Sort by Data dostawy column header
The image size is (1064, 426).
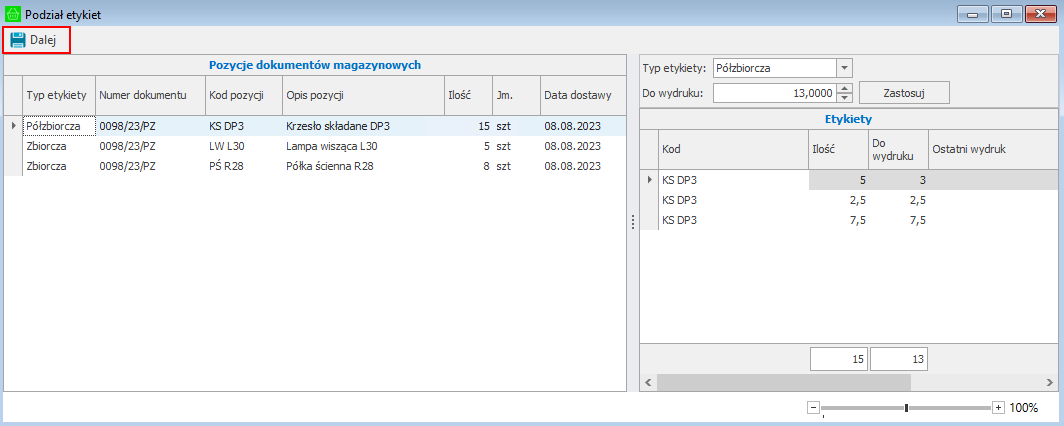click(x=577, y=95)
